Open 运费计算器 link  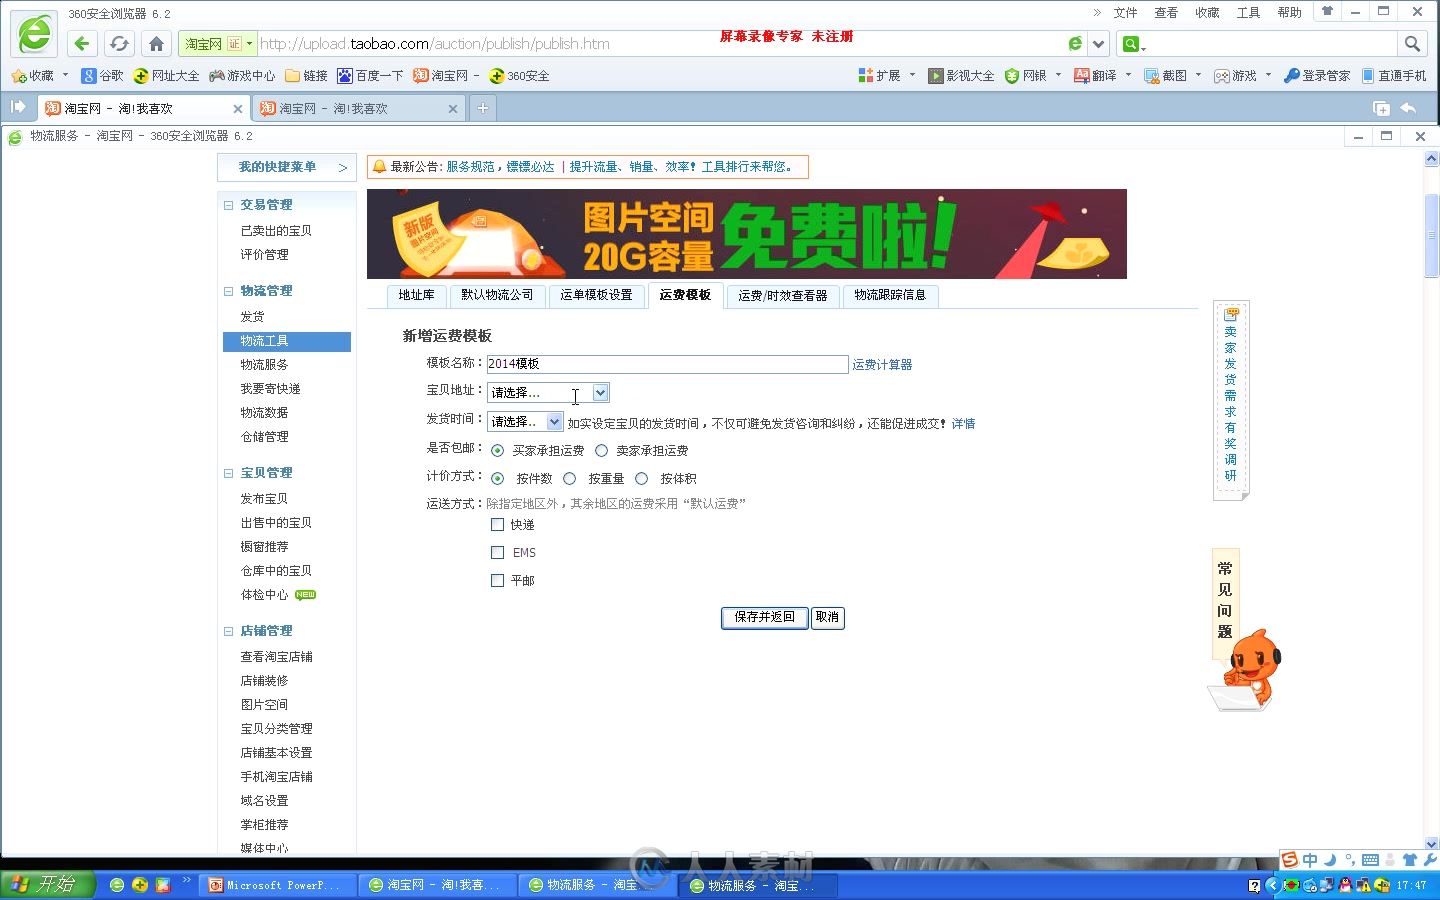click(x=882, y=365)
